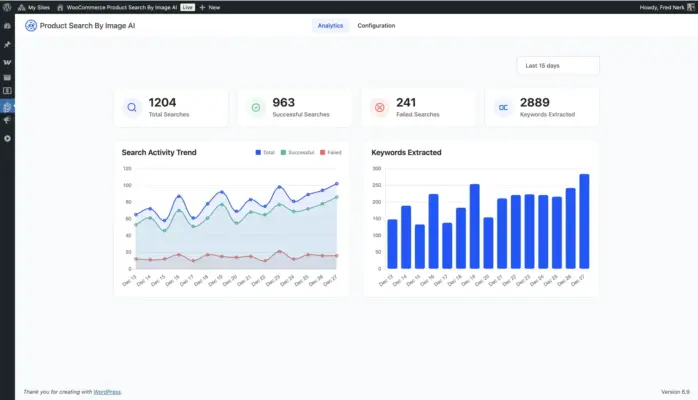Open the Last 15 days dropdown
The image size is (698, 400).
tap(558, 65)
